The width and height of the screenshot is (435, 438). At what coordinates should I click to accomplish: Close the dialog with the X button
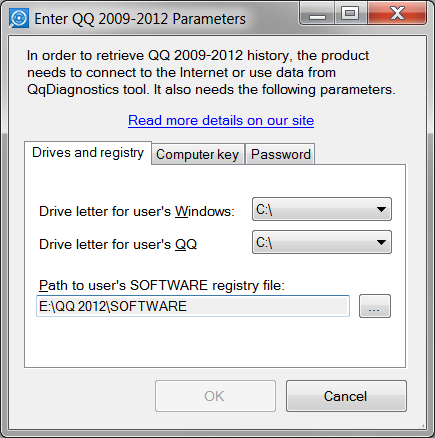tap(397, 13)
